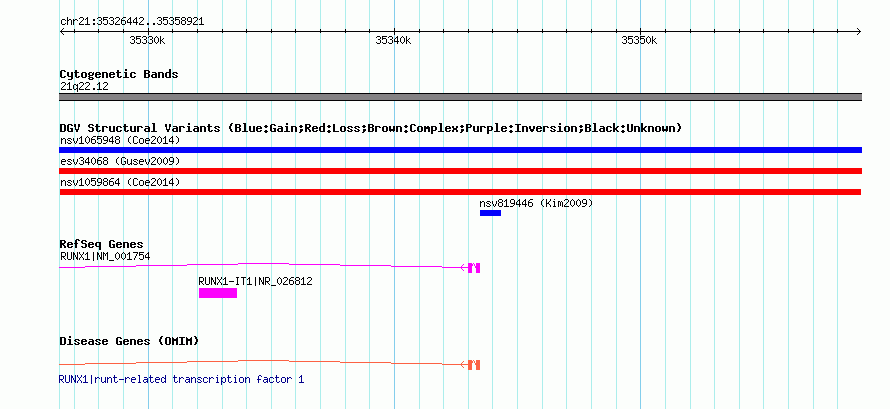Click the 35340k ruler tick label
Screen dimensions: 890x409
[393, 40]
